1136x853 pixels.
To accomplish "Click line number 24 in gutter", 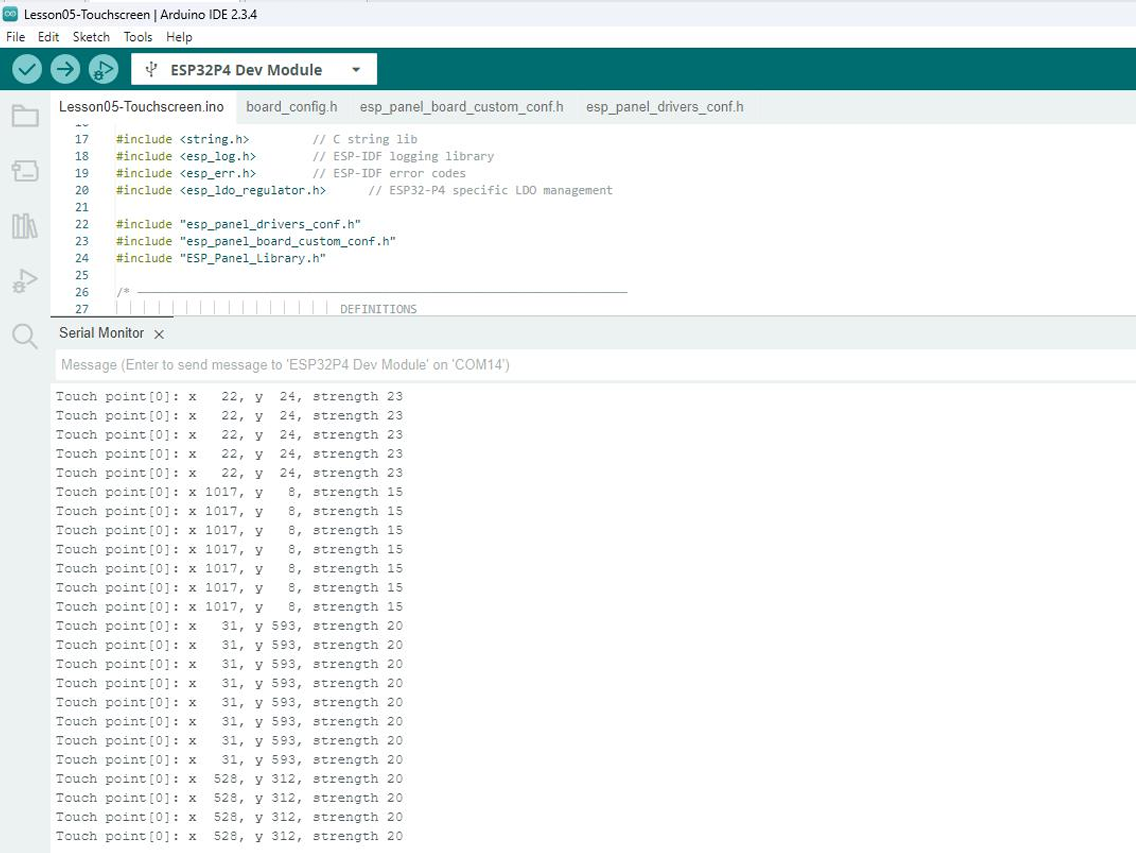I will click(82, 258).
